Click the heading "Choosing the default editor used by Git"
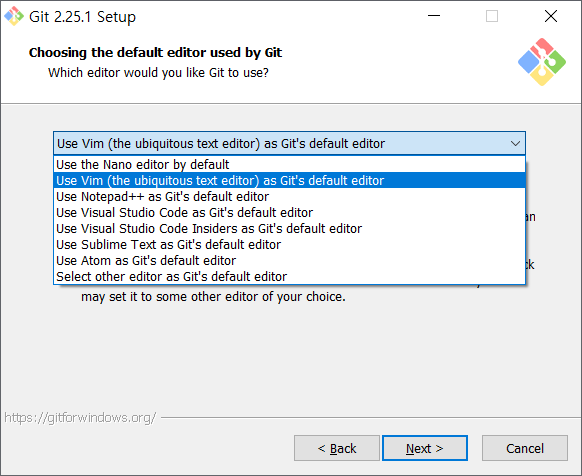582x476 pixels. point(156,53)
